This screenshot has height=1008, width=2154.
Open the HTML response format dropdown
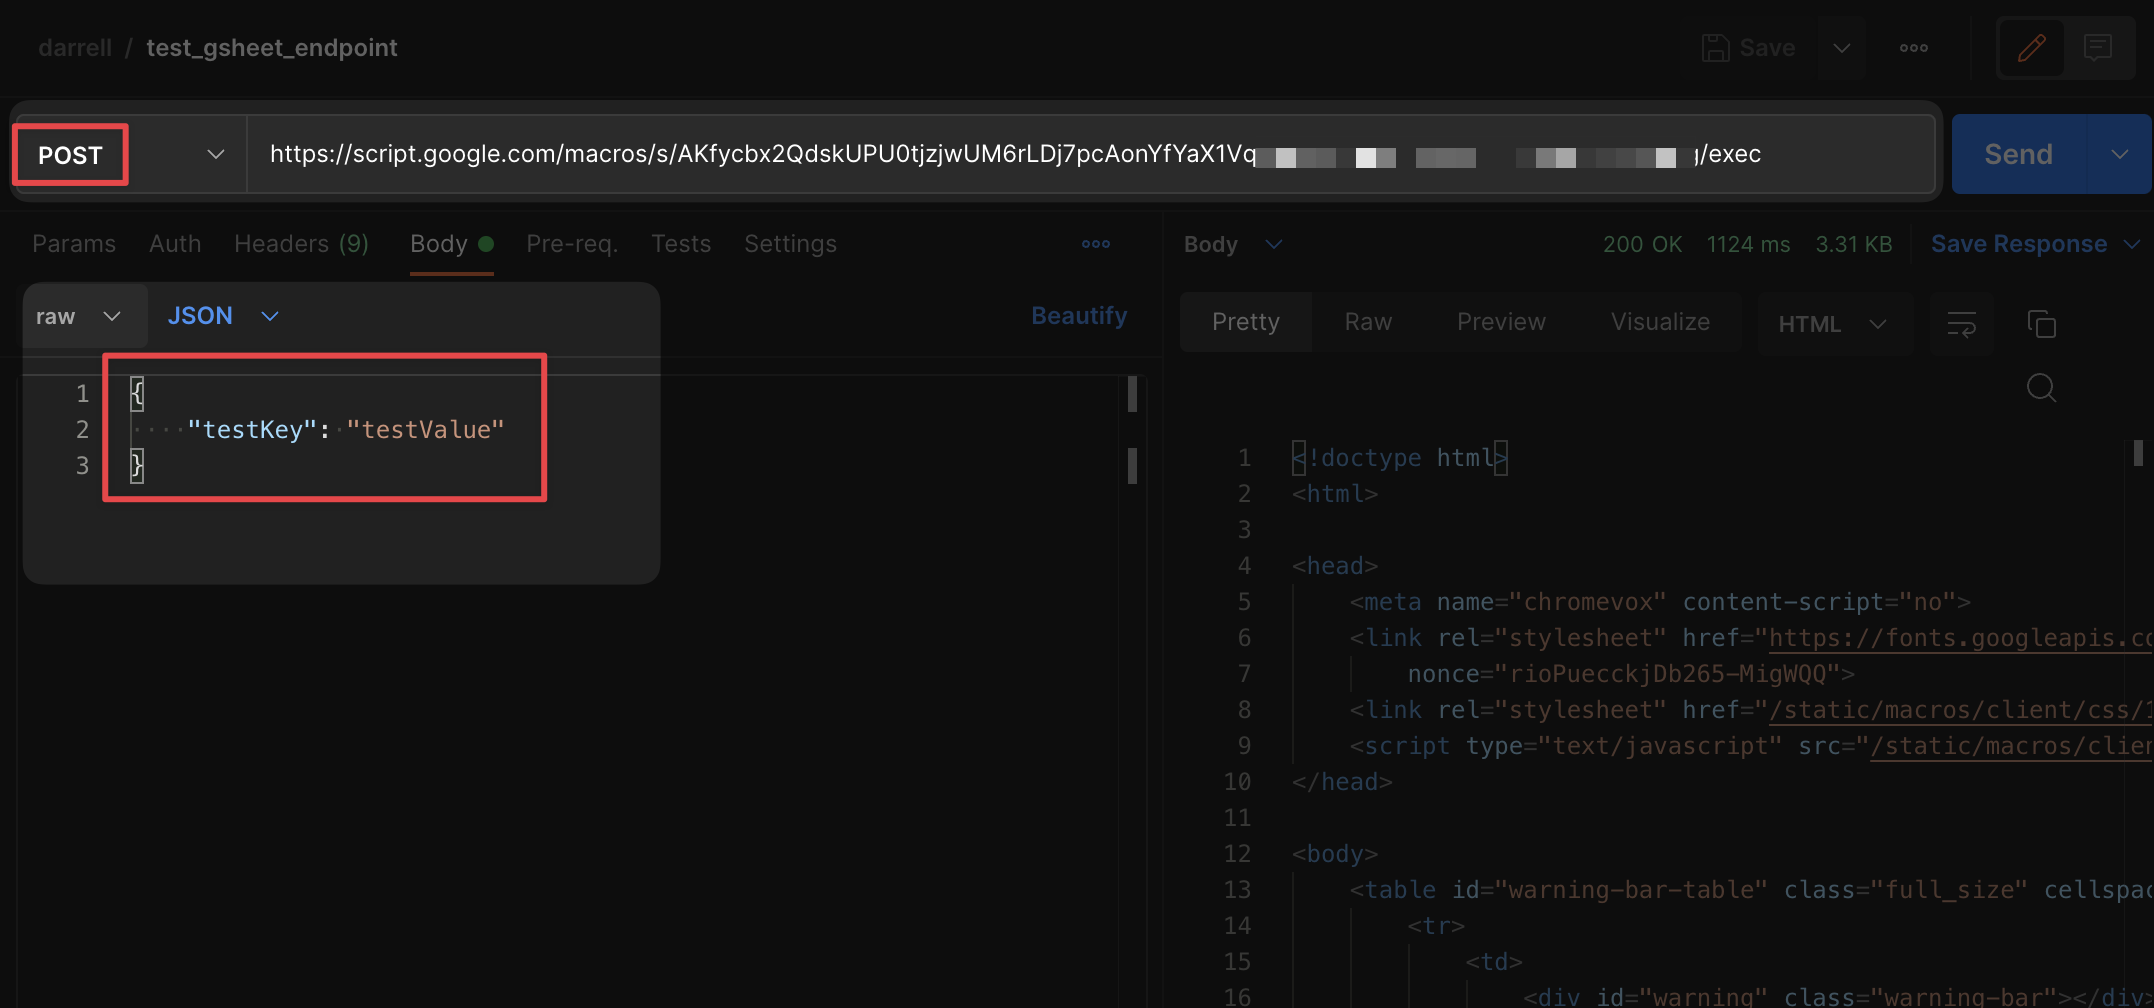tap(1835, 323)
